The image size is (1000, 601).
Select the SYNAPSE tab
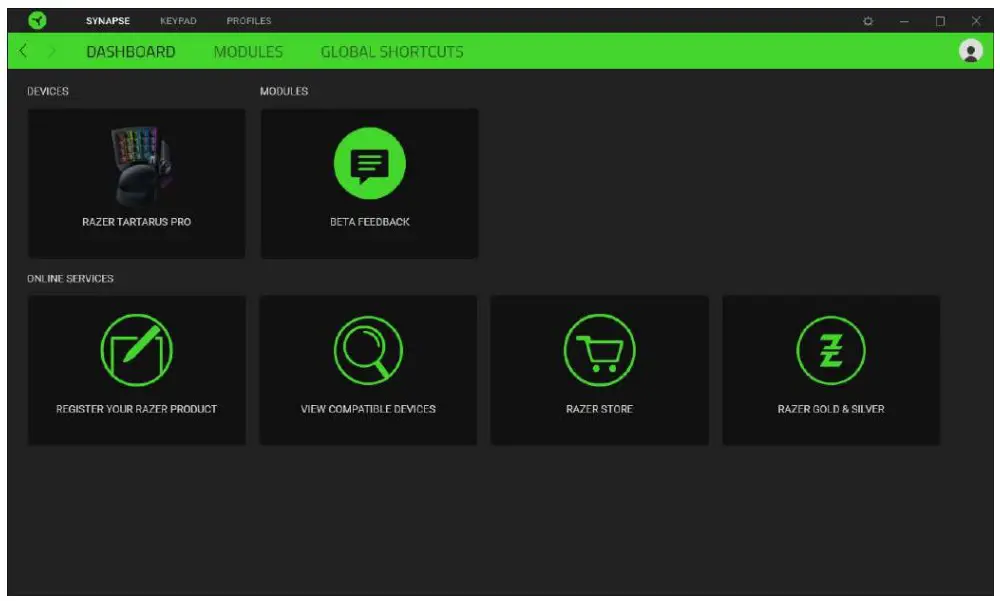(107, 19)
